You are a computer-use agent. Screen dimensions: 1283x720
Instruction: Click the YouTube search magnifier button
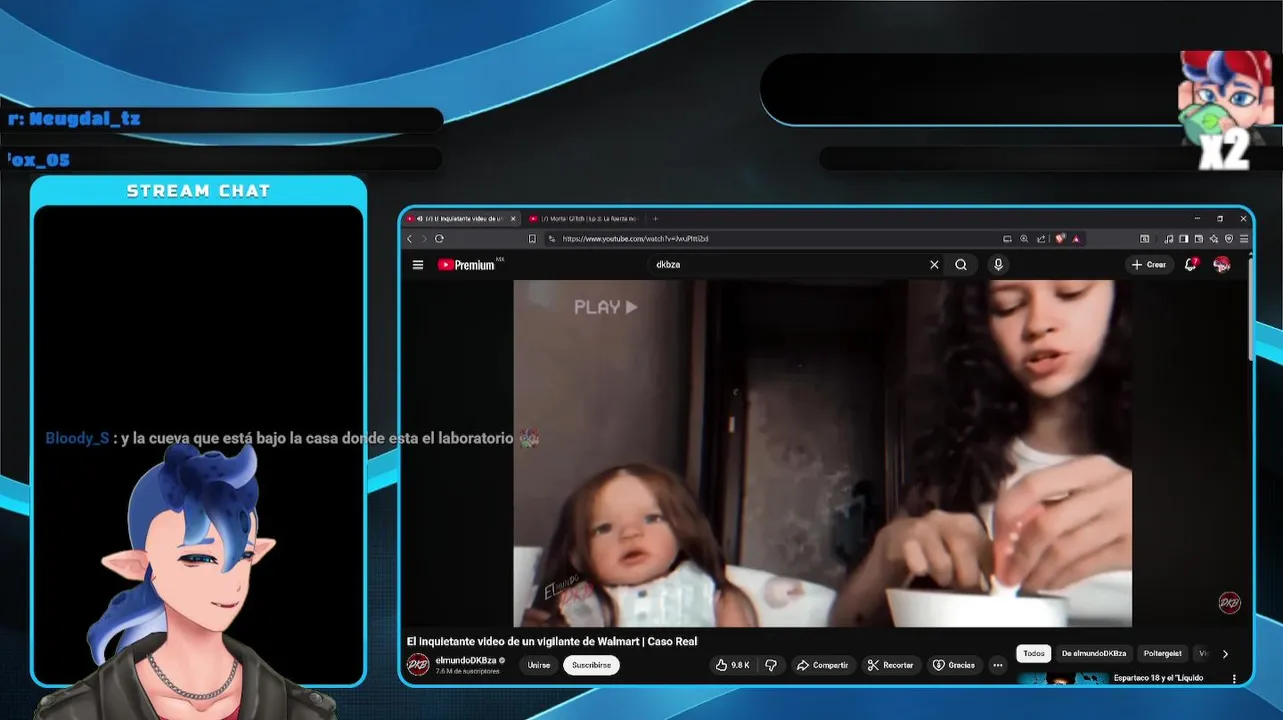pos(961,265)
